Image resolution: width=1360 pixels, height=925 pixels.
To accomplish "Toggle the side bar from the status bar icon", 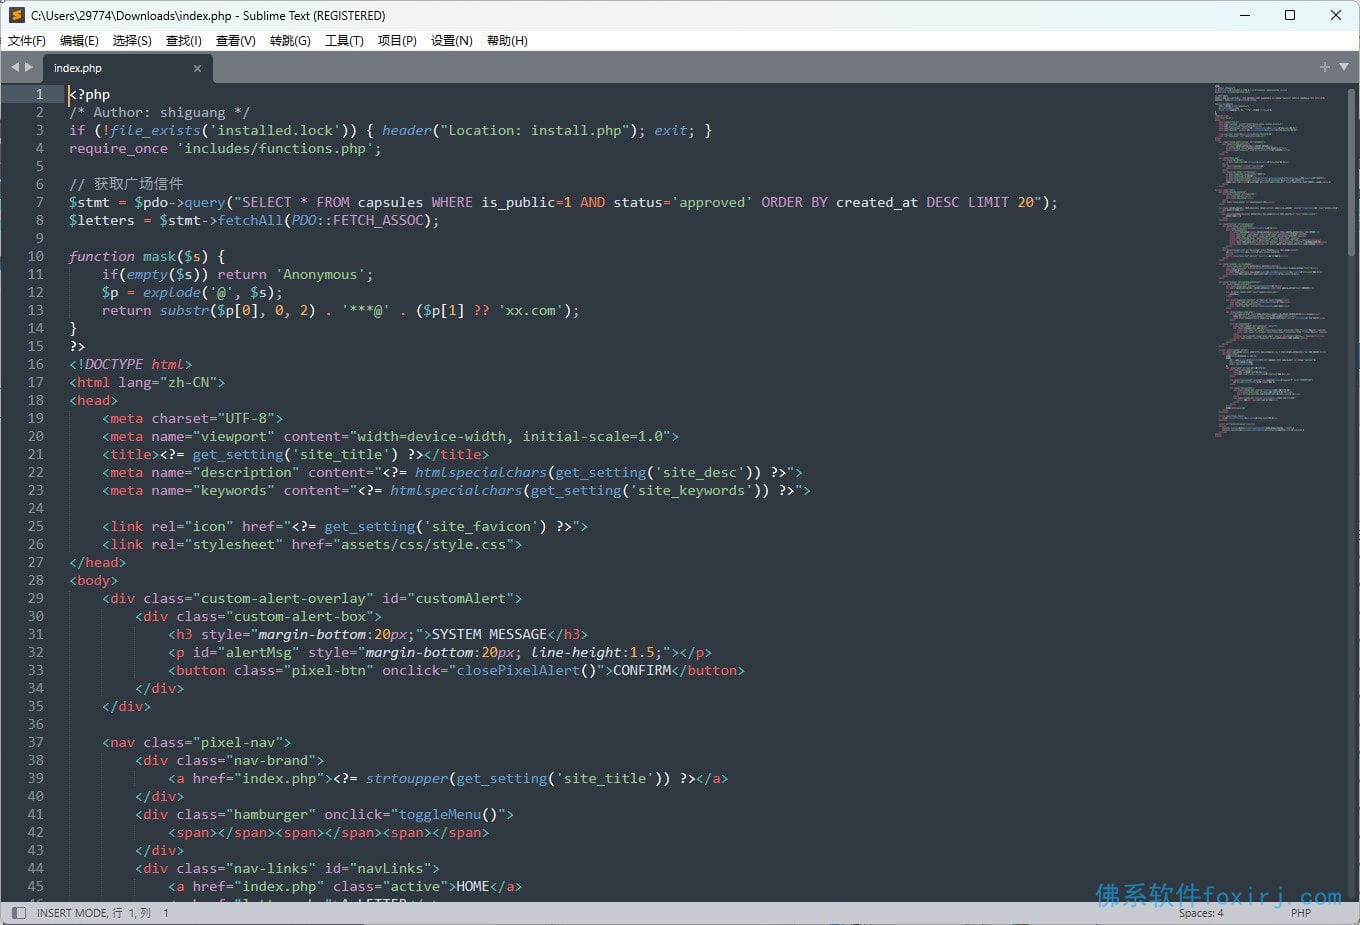I will (18, 913).
